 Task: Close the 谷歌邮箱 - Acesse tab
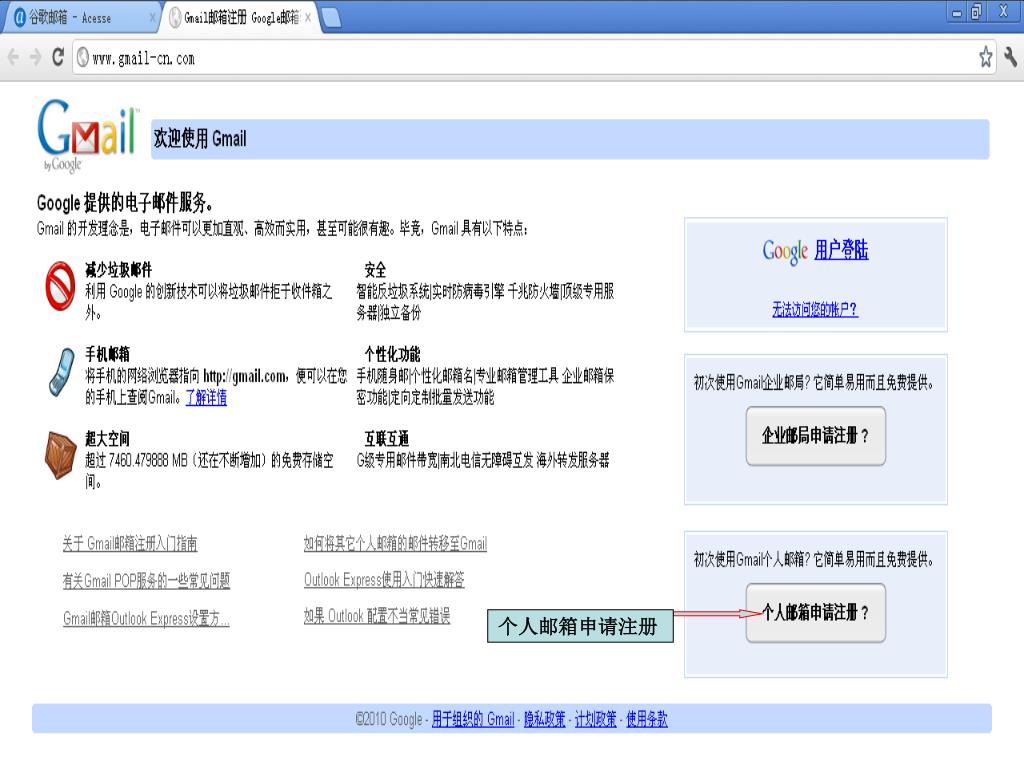tap(152, 18)
